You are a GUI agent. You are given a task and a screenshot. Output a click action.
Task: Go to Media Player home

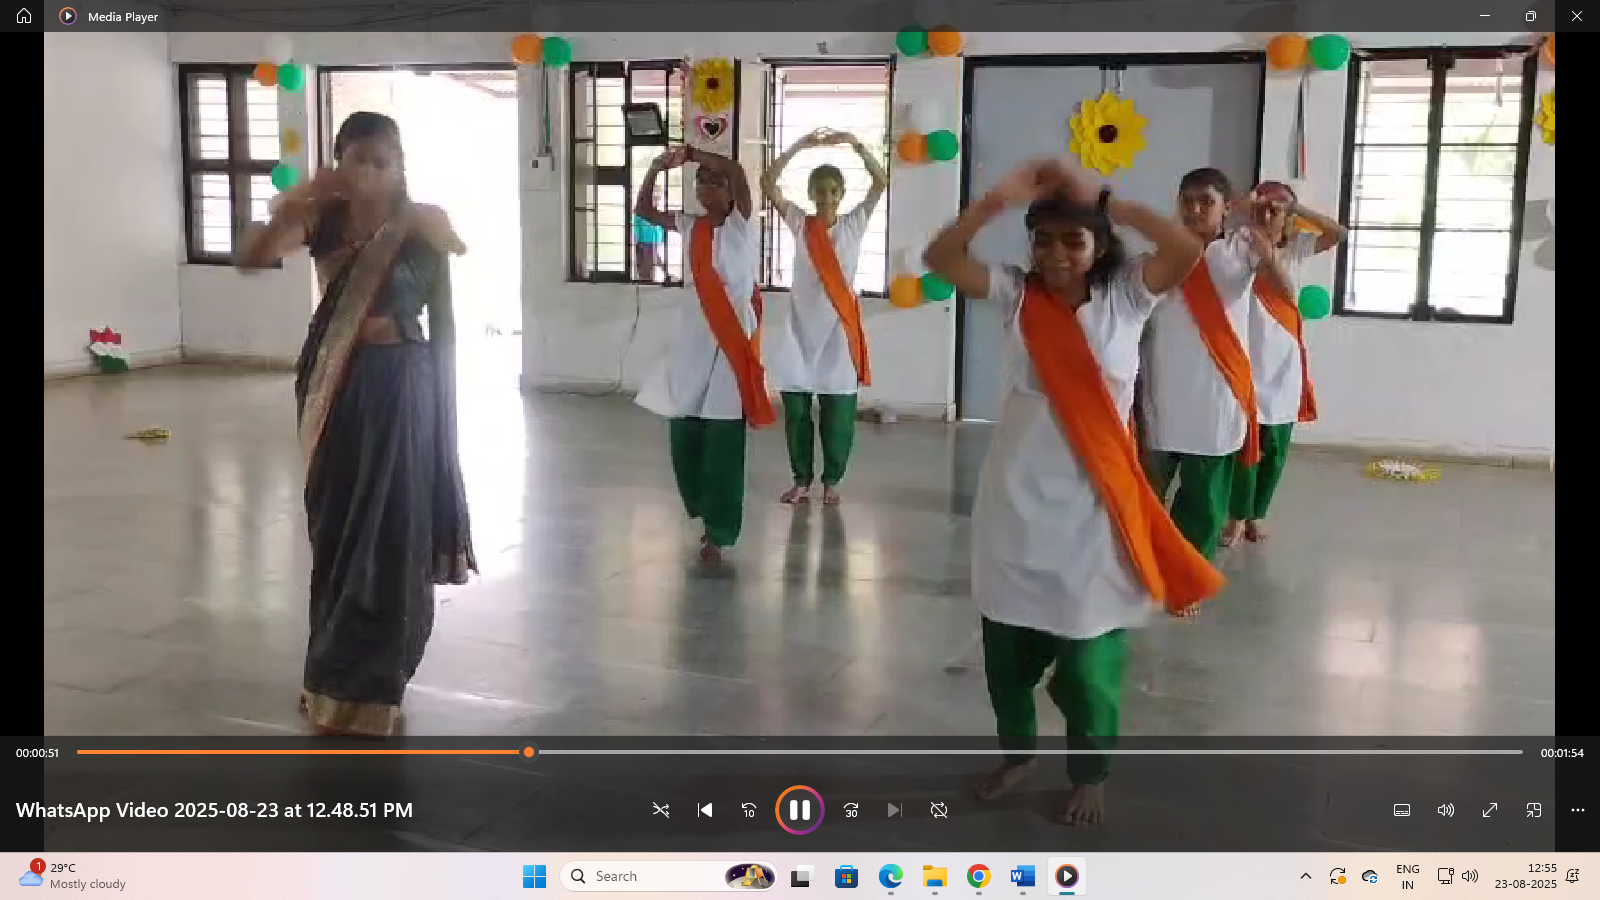point(24,16)
